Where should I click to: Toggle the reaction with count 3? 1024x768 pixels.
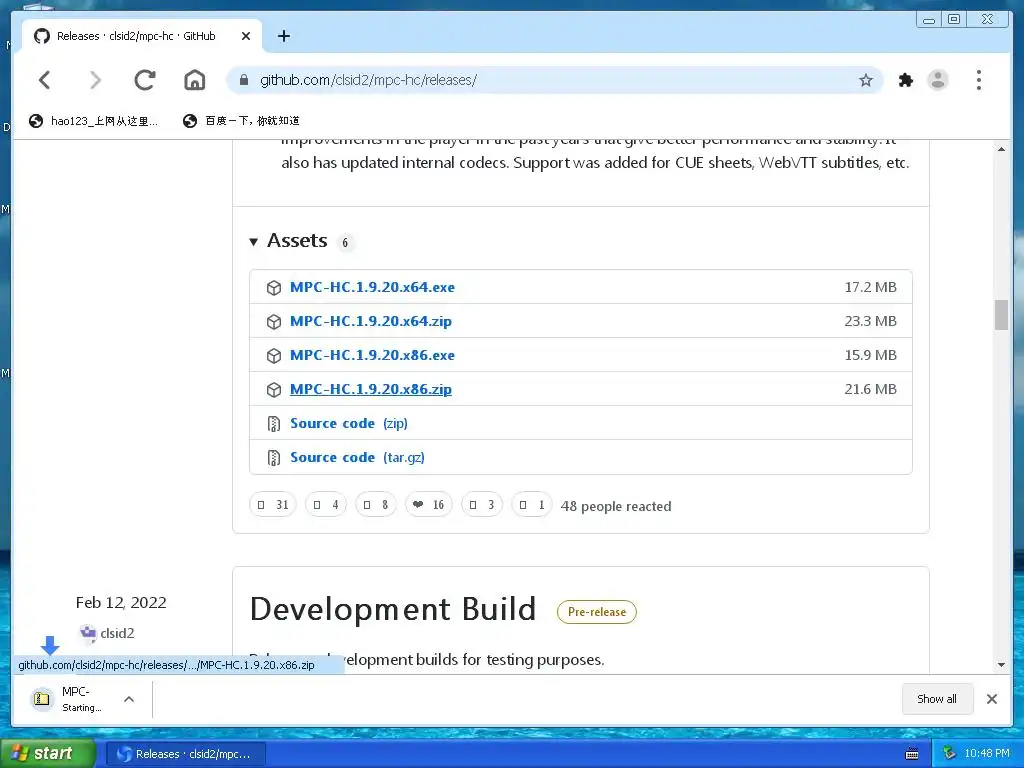[482, 505]
